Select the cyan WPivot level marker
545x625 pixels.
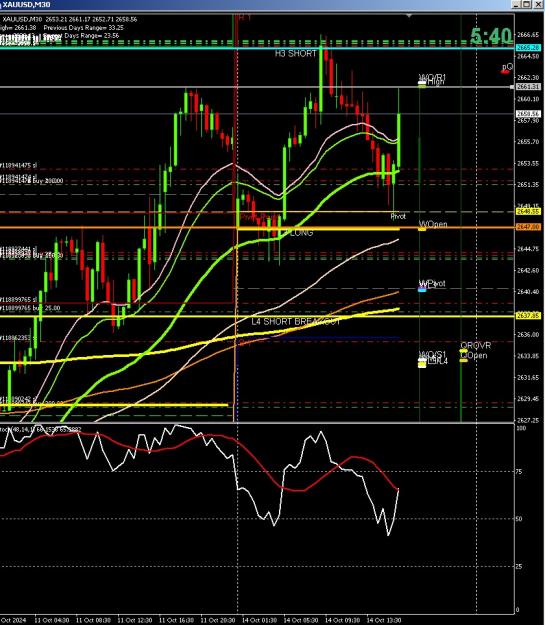click(x=422, y=289)
